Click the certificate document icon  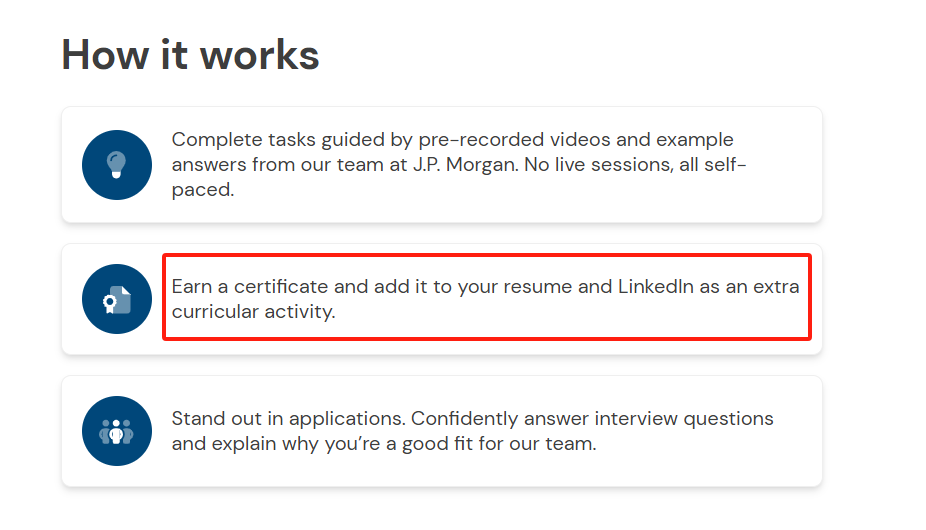(117, 299)
